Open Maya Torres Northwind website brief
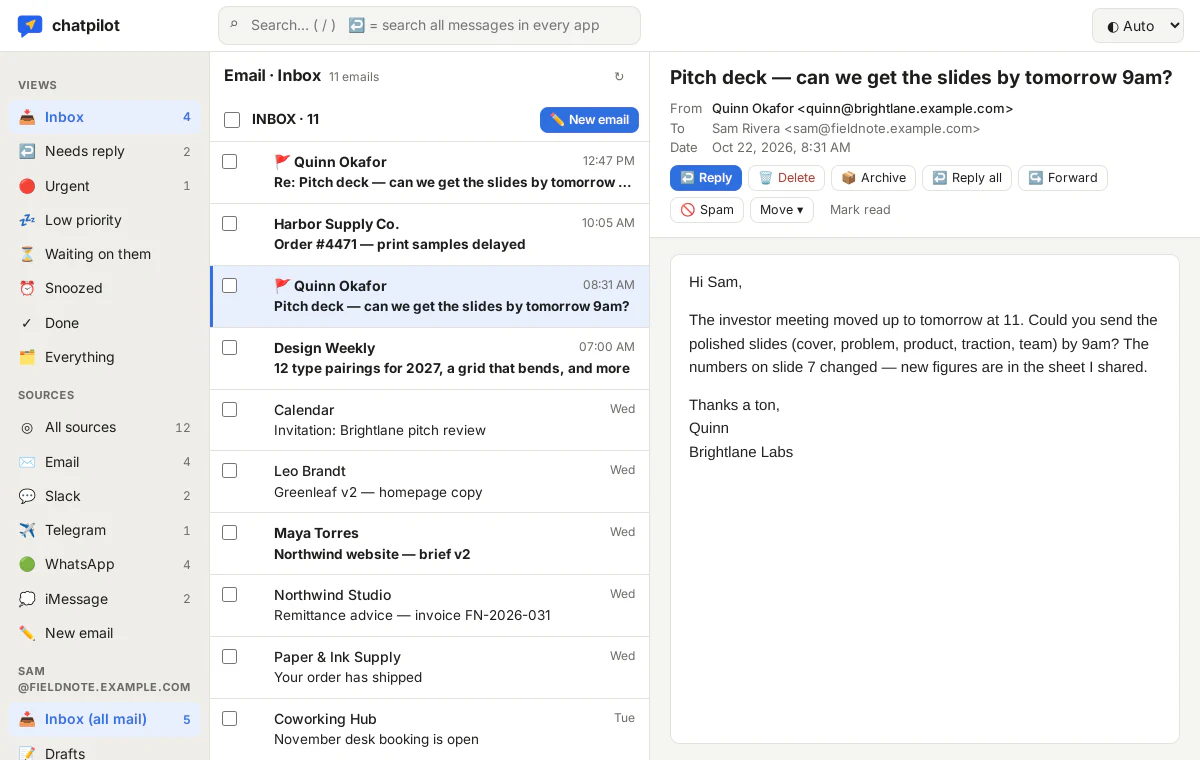1200x760 pixels. (x=430, y=543)
